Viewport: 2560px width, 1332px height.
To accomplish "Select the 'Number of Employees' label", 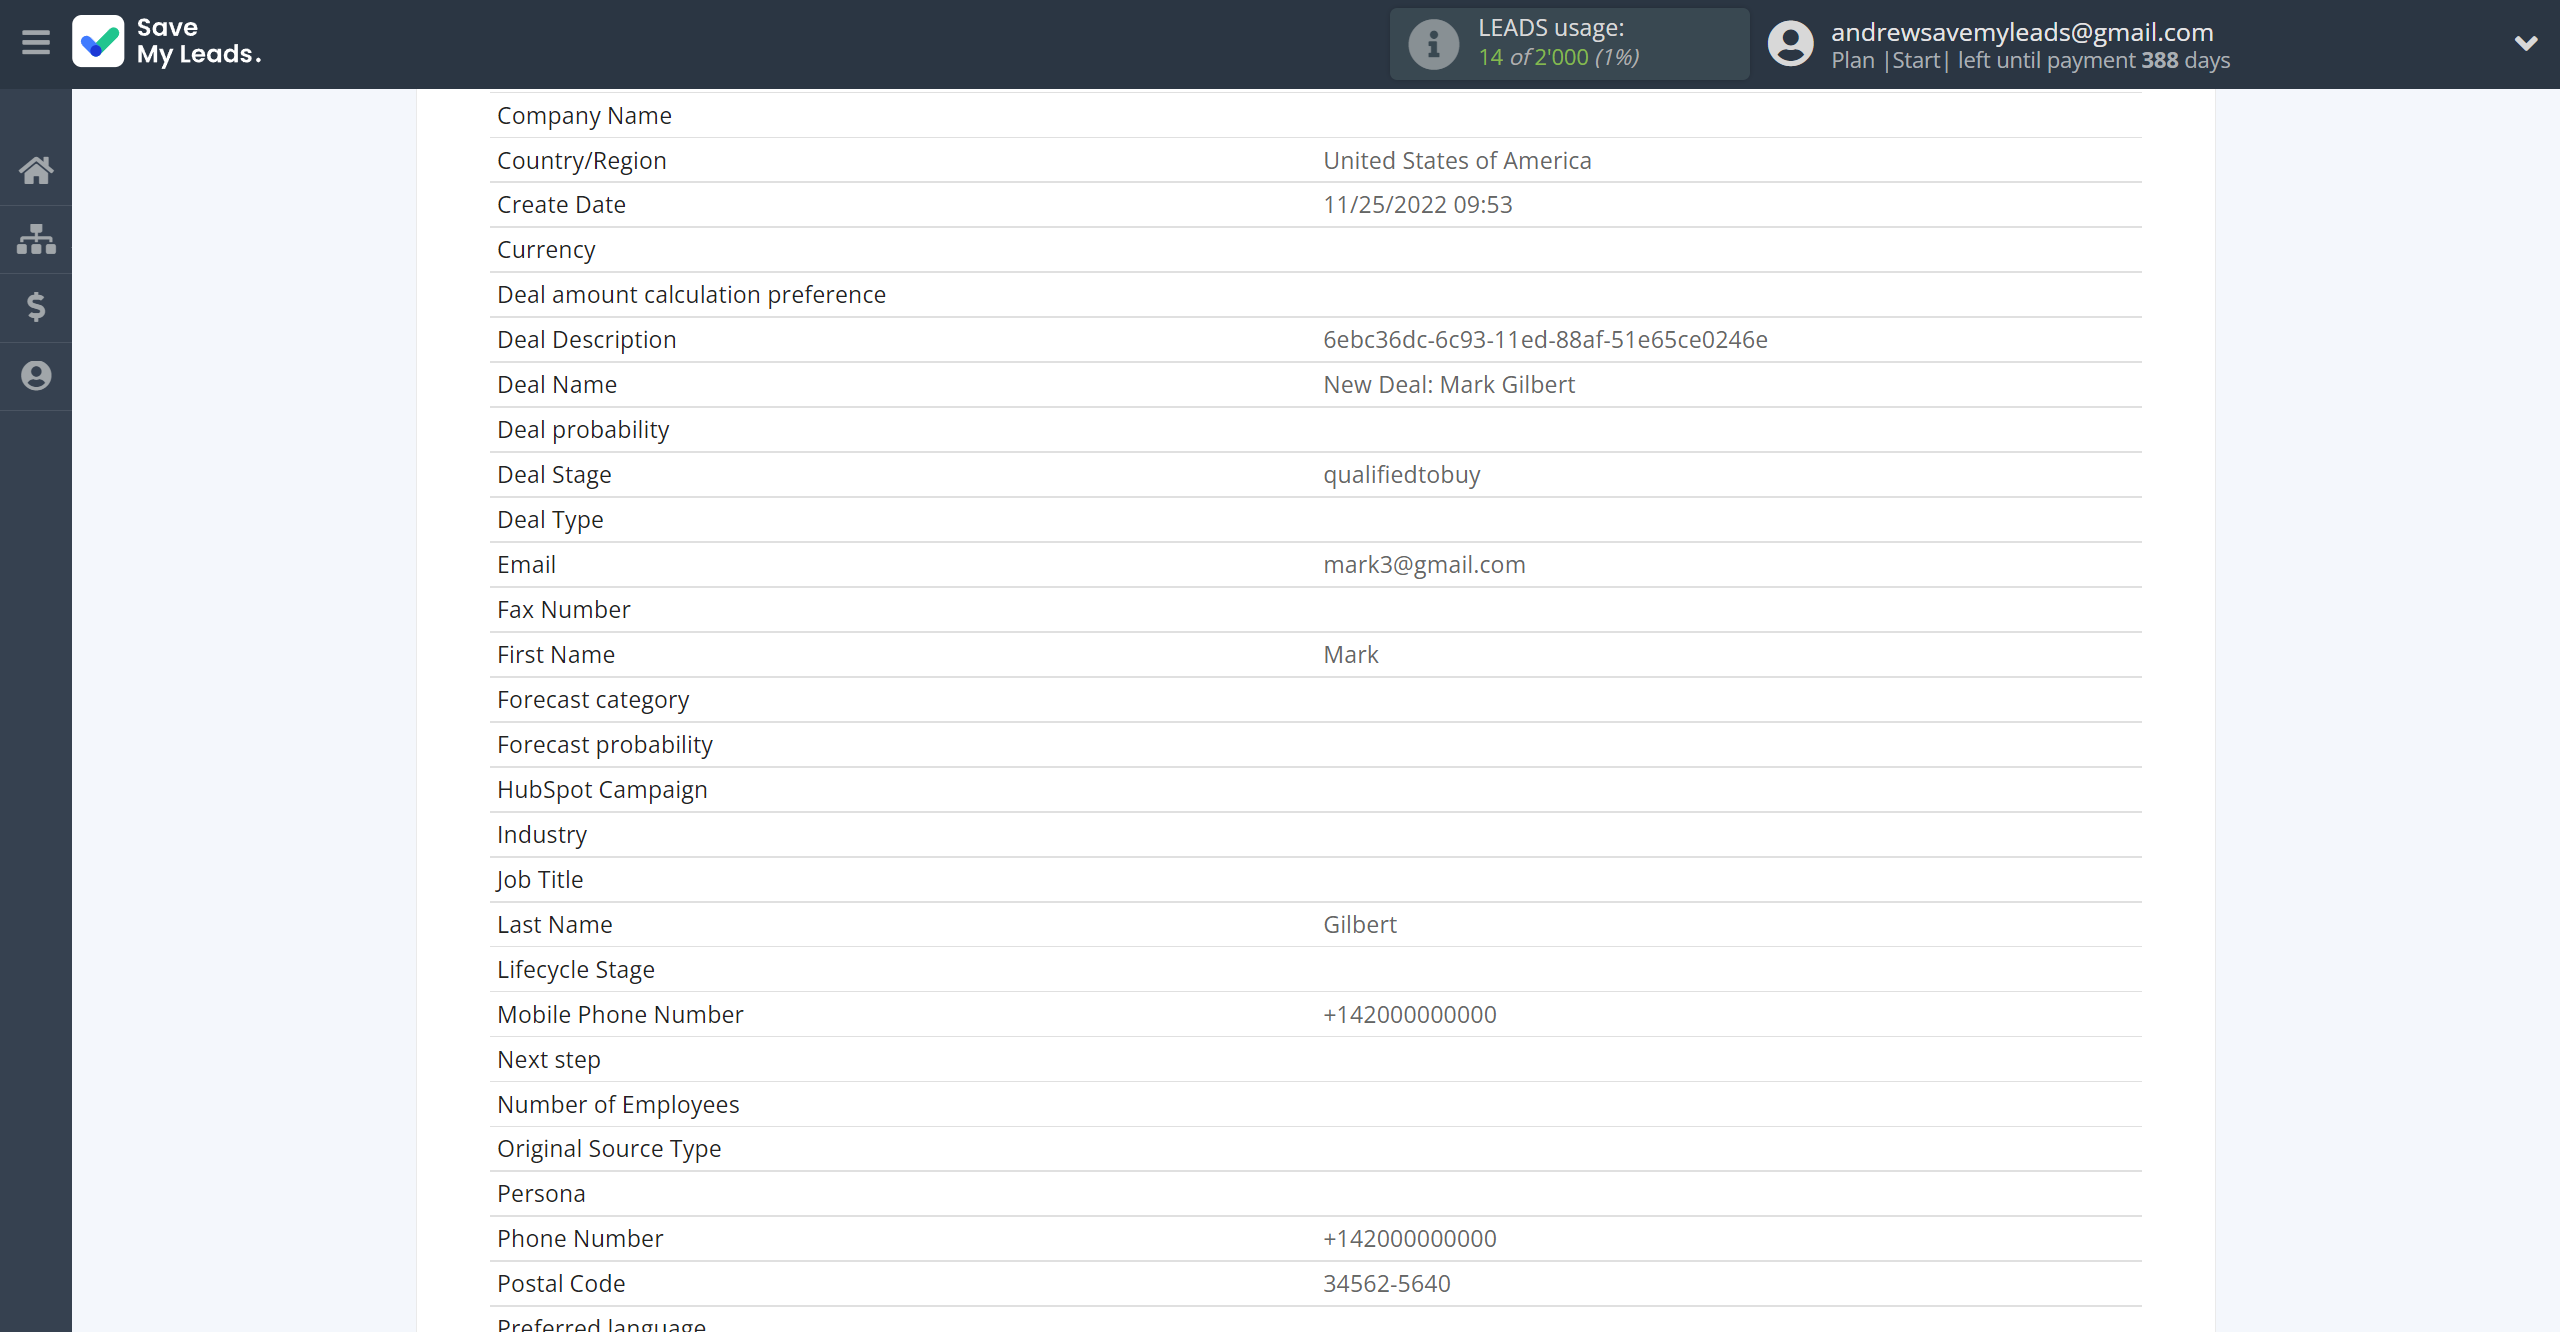I will click(x=618, y=1105).
